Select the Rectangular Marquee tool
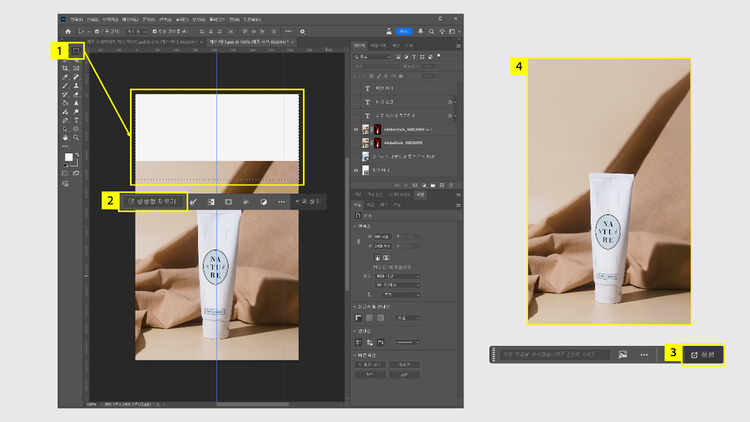 tap(77, 52)
